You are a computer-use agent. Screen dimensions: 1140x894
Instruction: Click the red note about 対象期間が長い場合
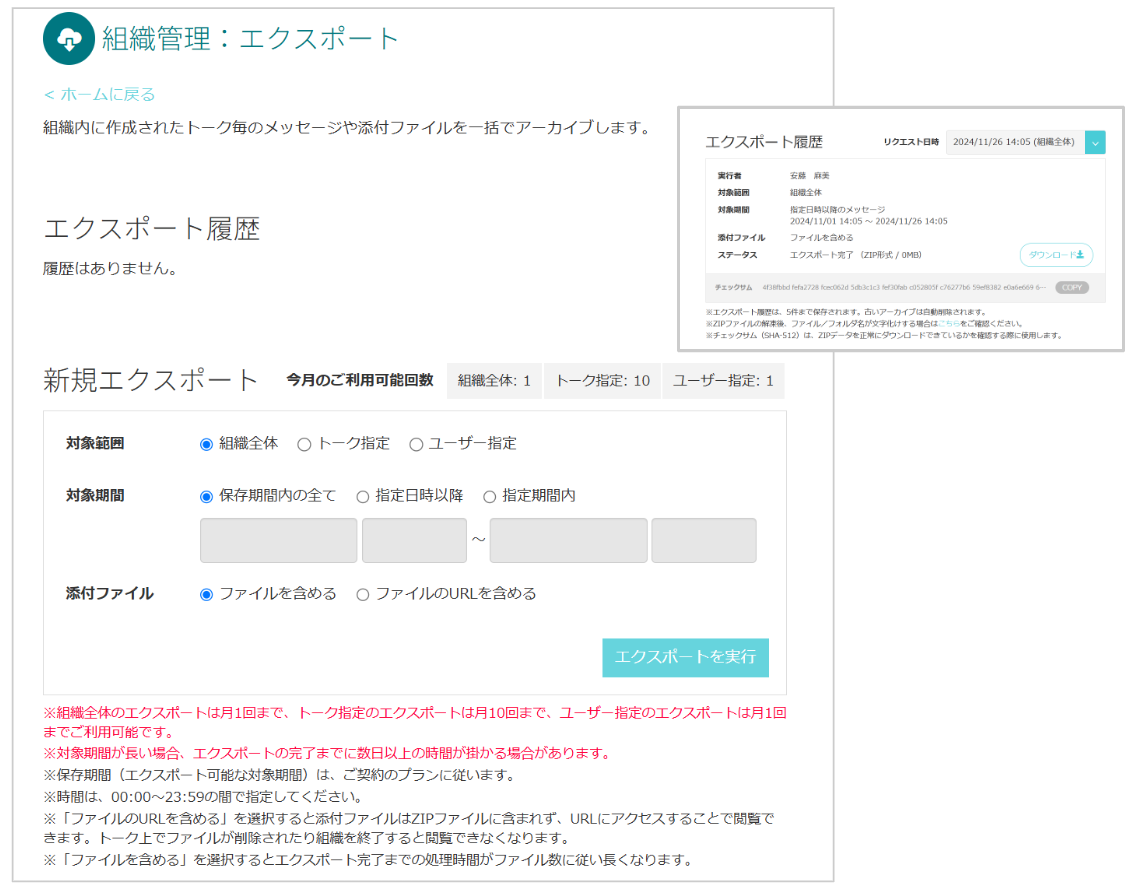coord(328,754)
